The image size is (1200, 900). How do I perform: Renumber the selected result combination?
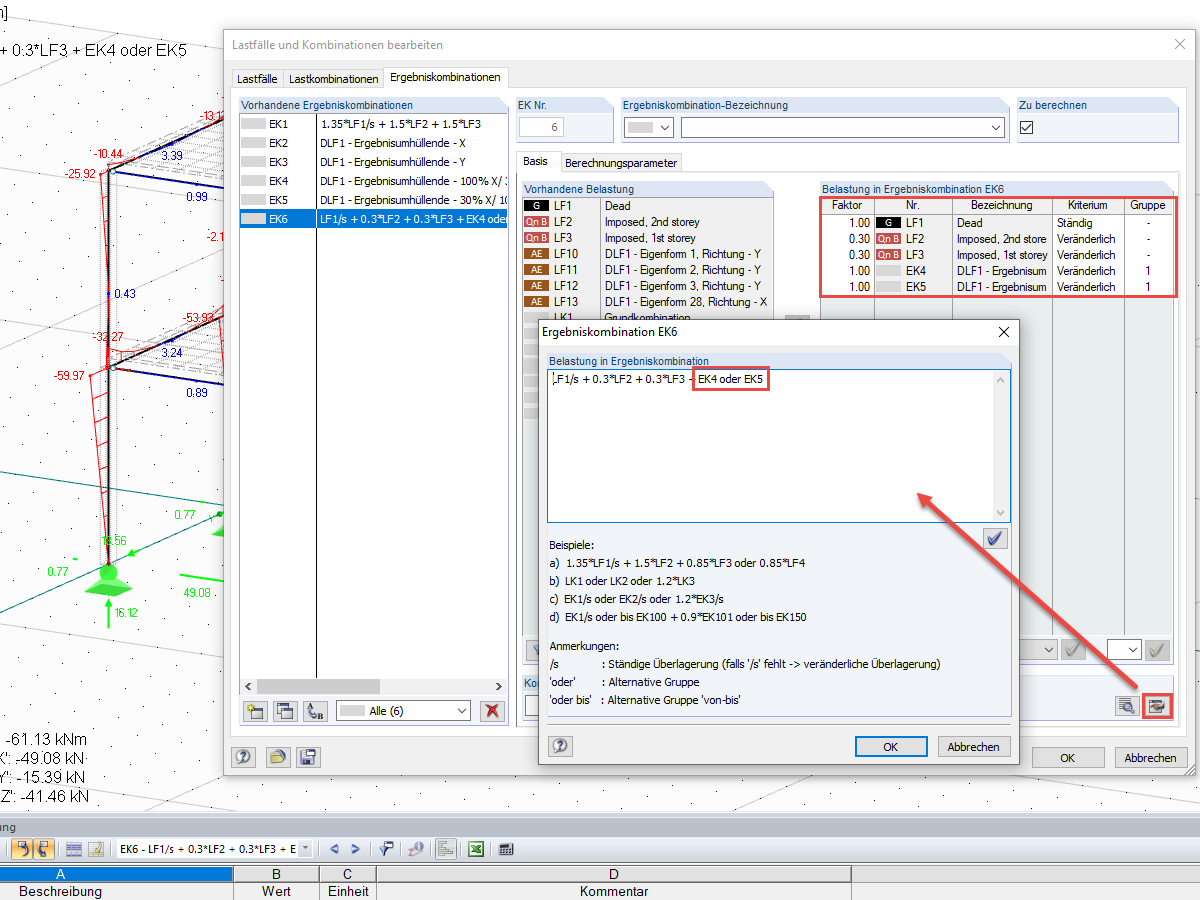click(x=315, y=711)
